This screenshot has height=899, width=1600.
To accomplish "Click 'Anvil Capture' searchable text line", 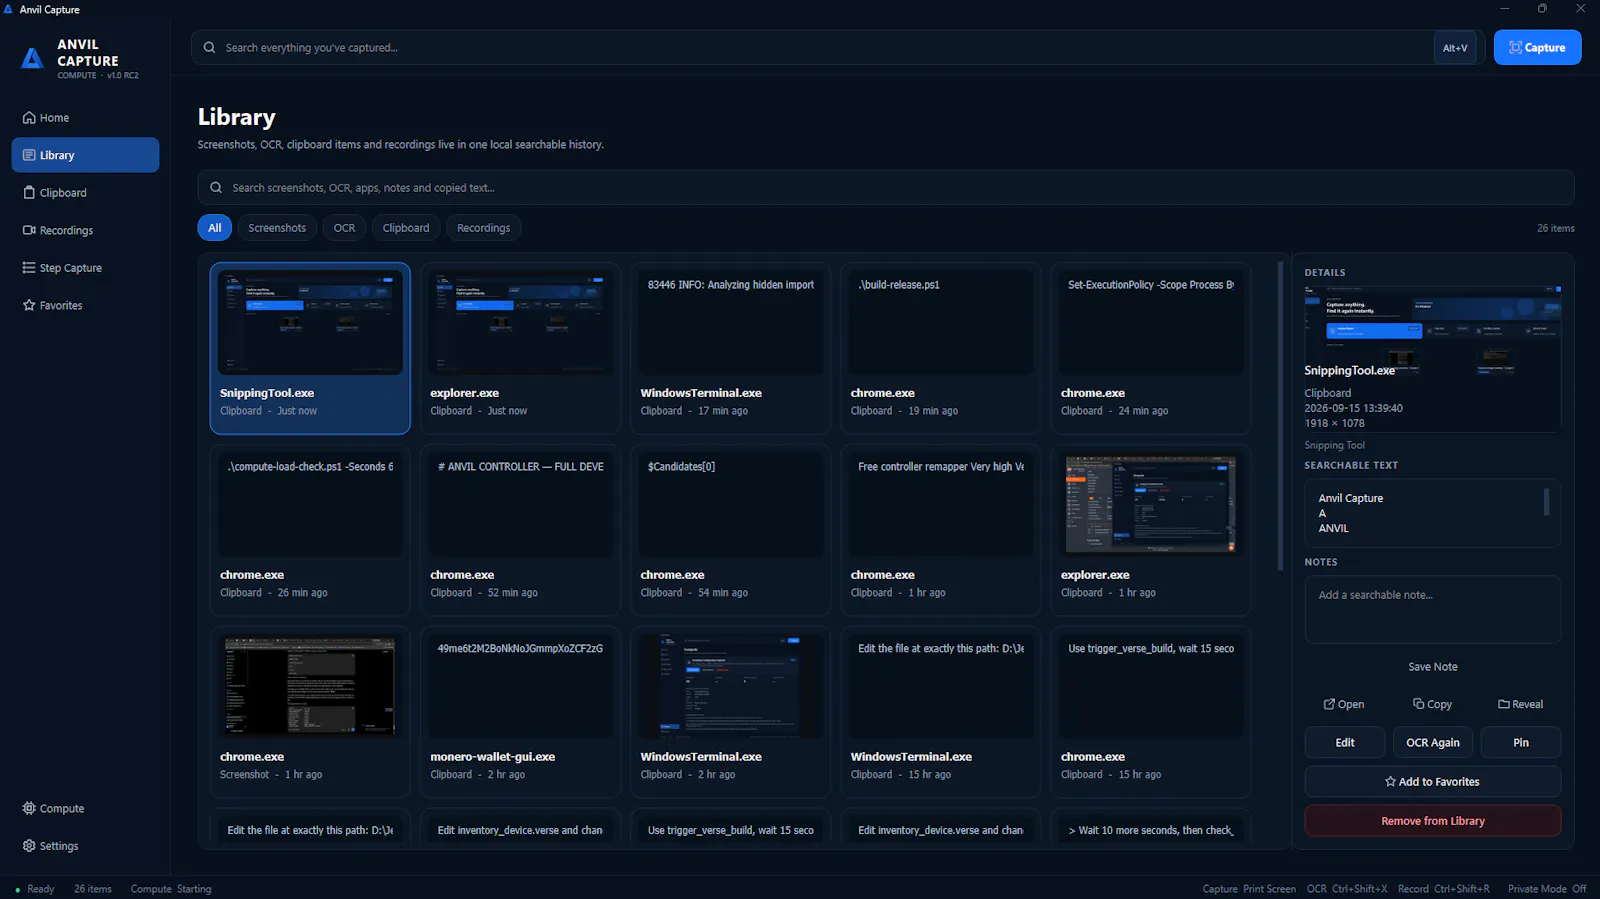I will pyautogui.click(x=1351, y=498).
